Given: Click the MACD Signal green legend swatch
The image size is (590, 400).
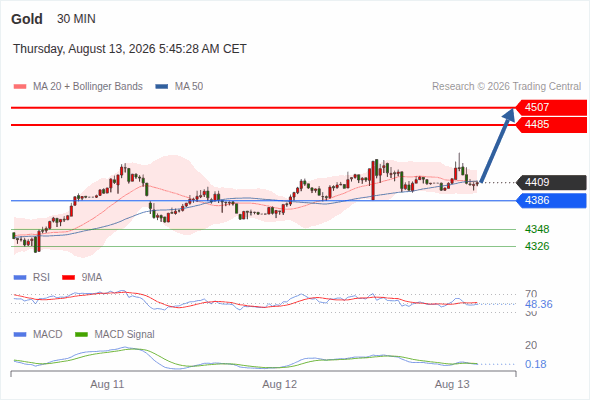Looking at the screenshot, I should [81, 334].
